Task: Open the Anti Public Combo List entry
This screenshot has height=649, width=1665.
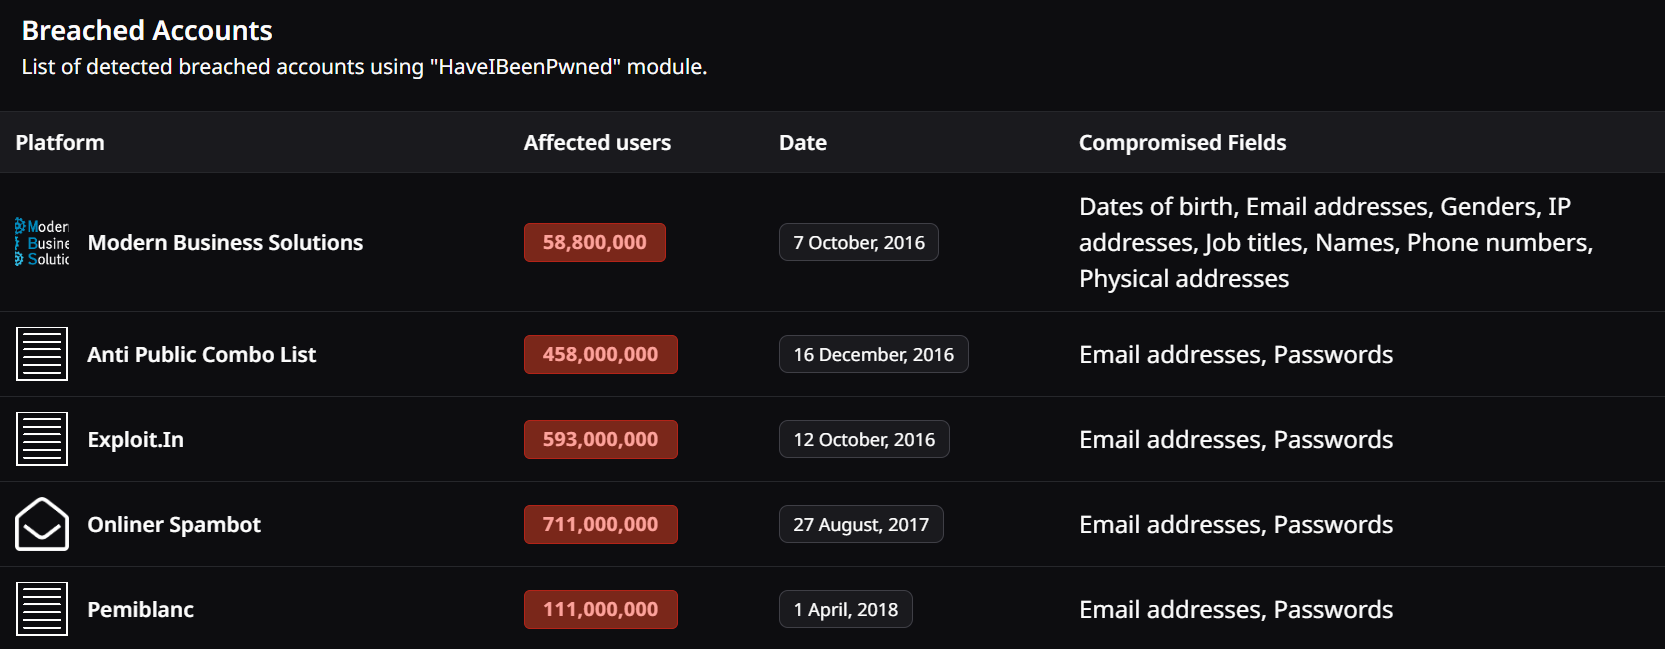Action: pyautogui.click(x=201, y=355)
